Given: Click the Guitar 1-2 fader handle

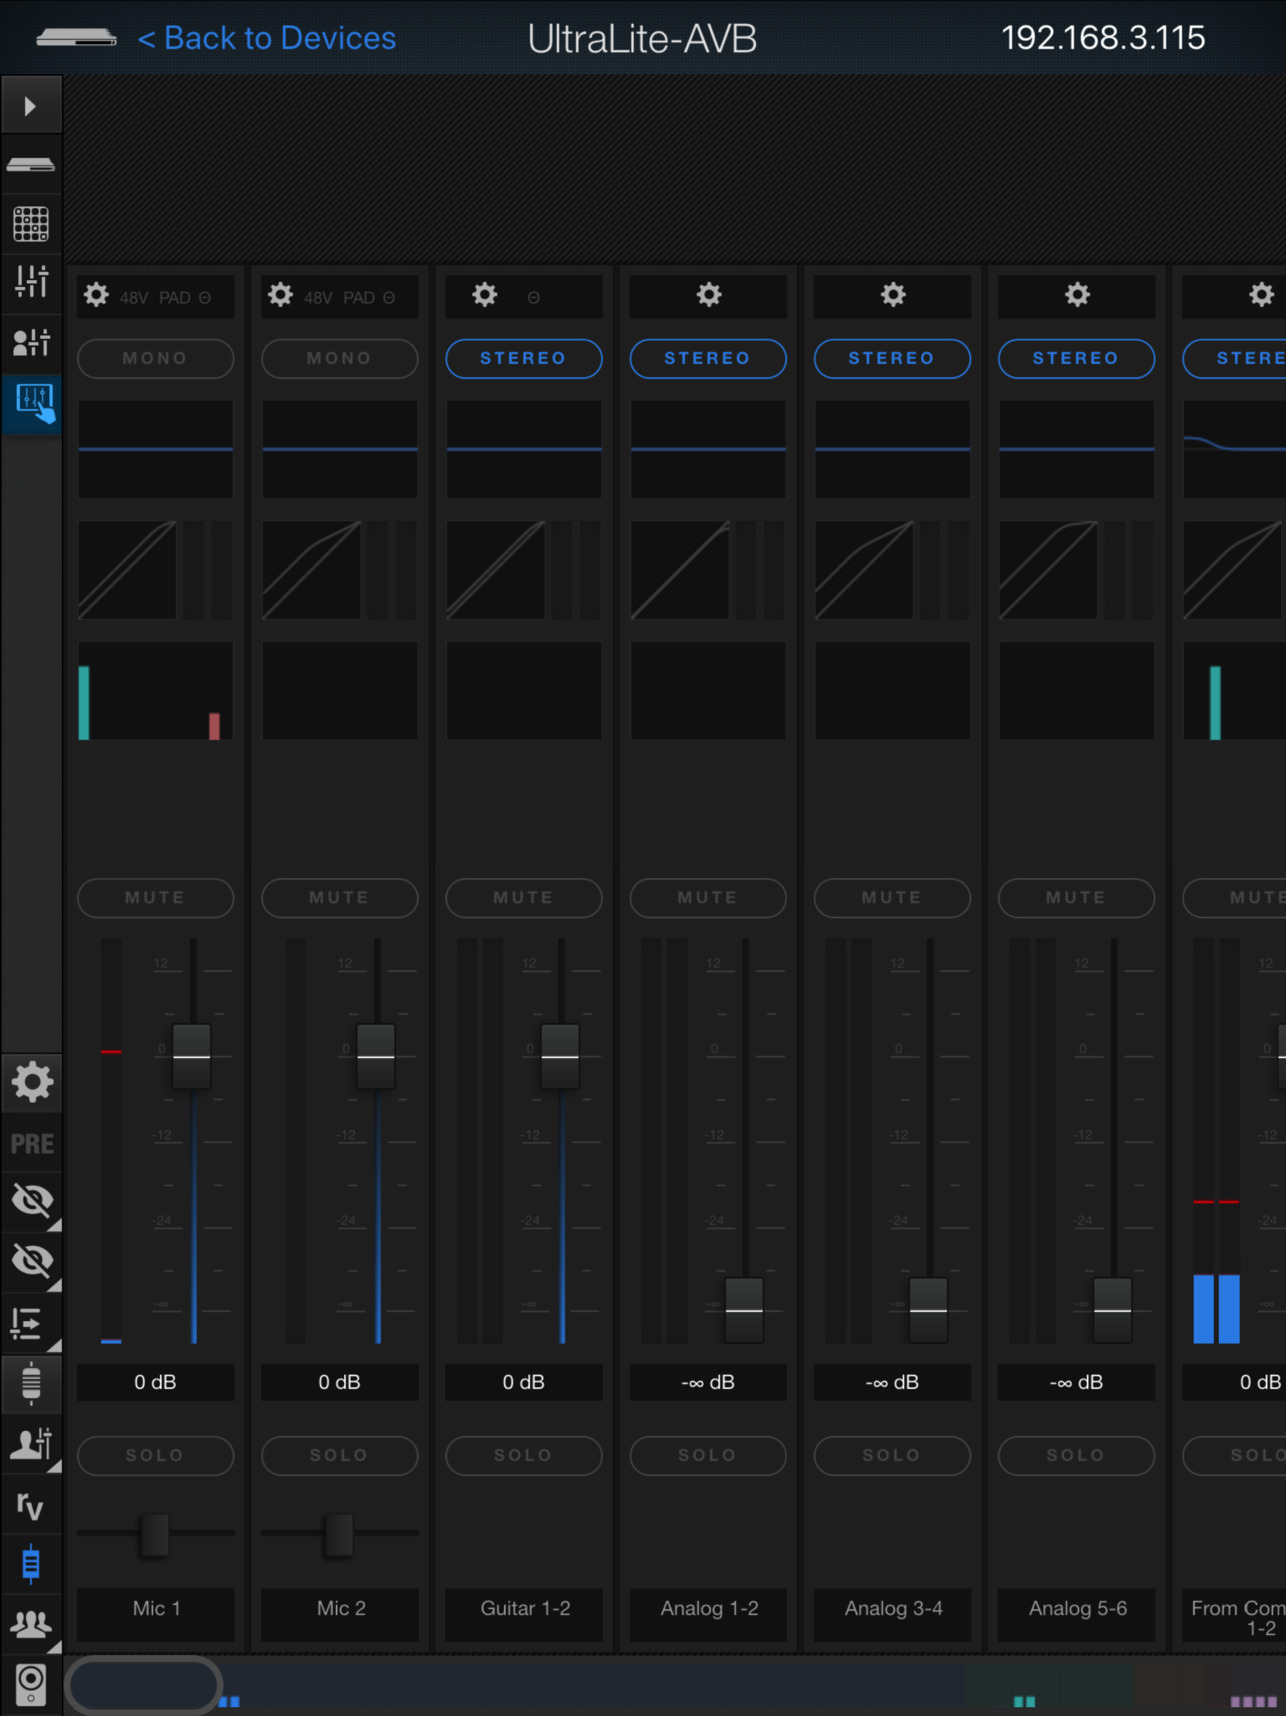Looking at the screenshot, I should pyautogui.click(x=560, y=1057).
